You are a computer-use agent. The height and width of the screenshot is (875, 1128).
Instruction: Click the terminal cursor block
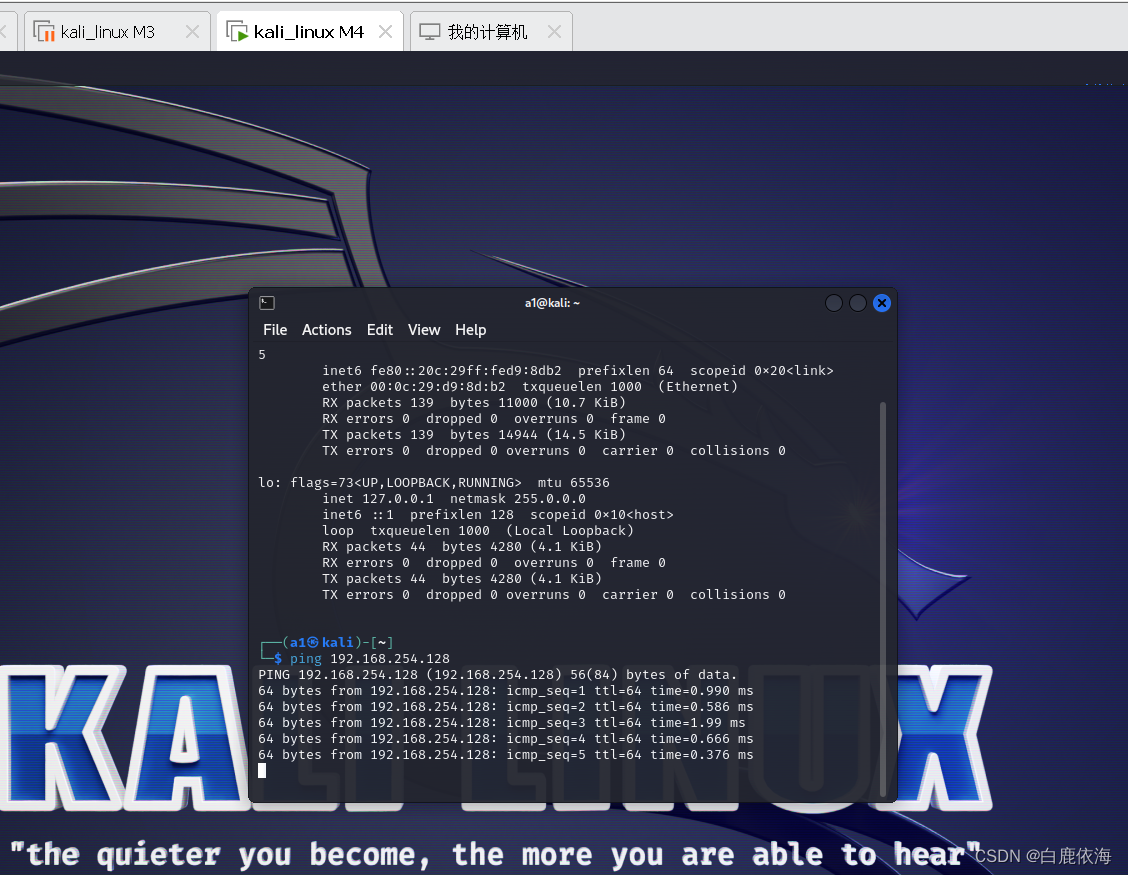pos(262,771)
